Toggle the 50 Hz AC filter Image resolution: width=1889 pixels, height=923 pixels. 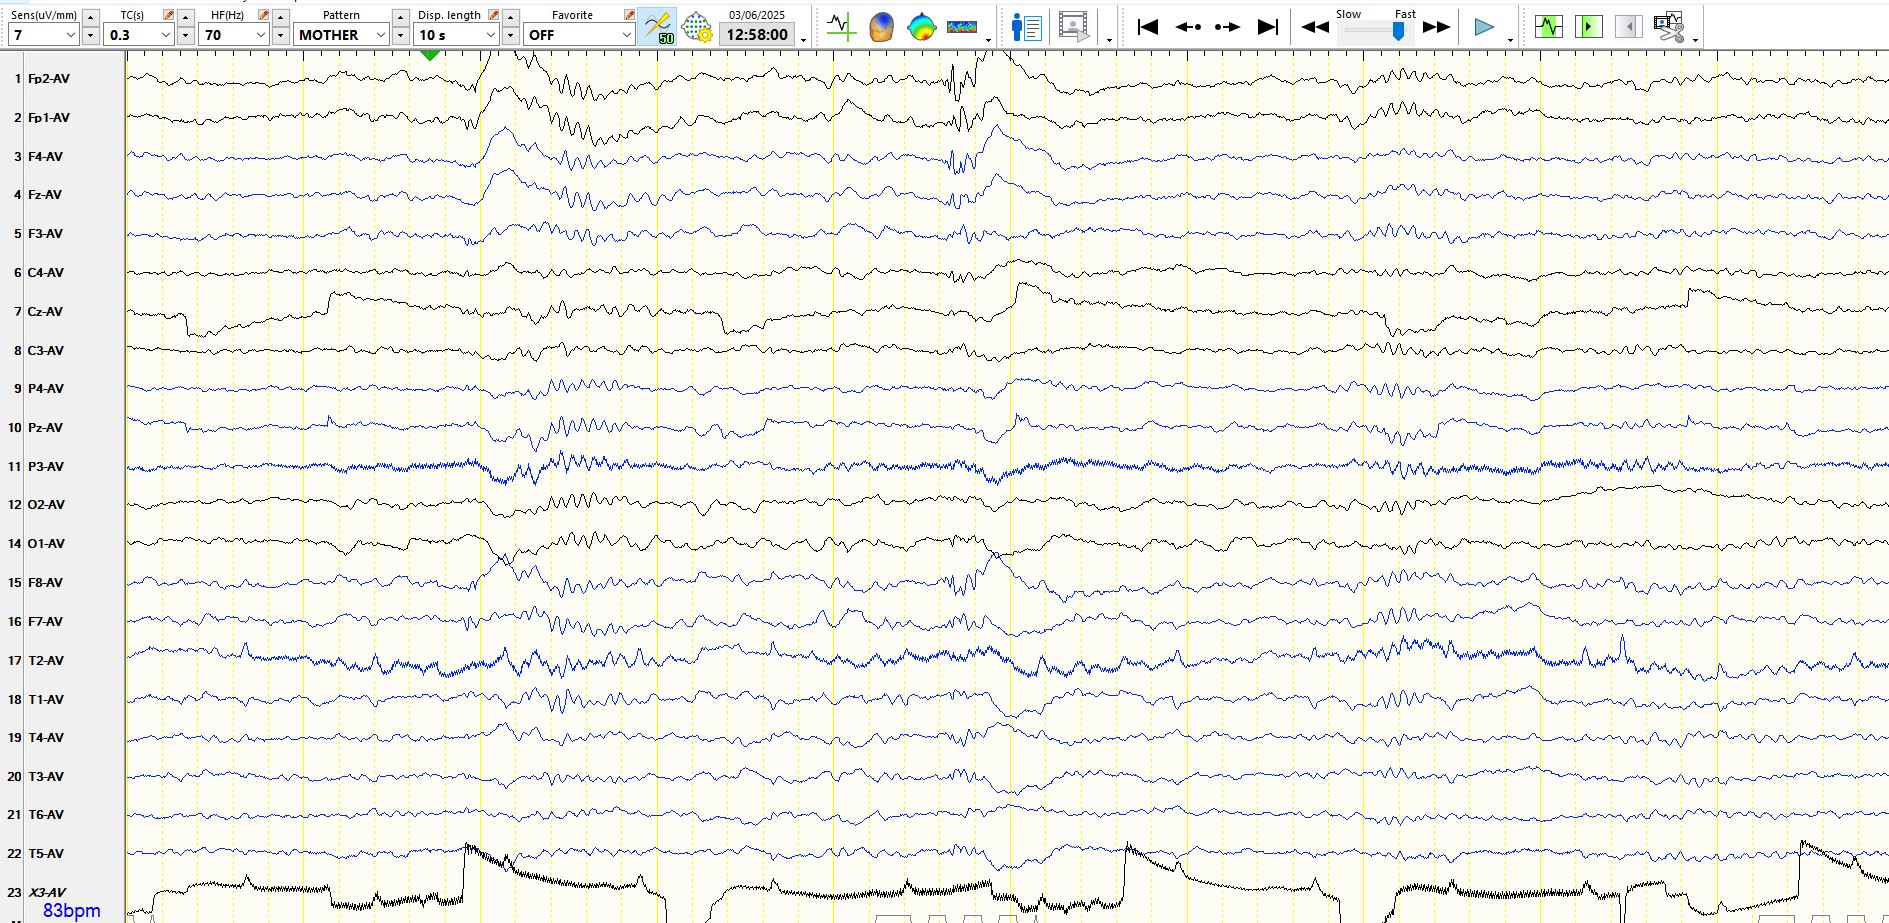click(x=657, y=27)
